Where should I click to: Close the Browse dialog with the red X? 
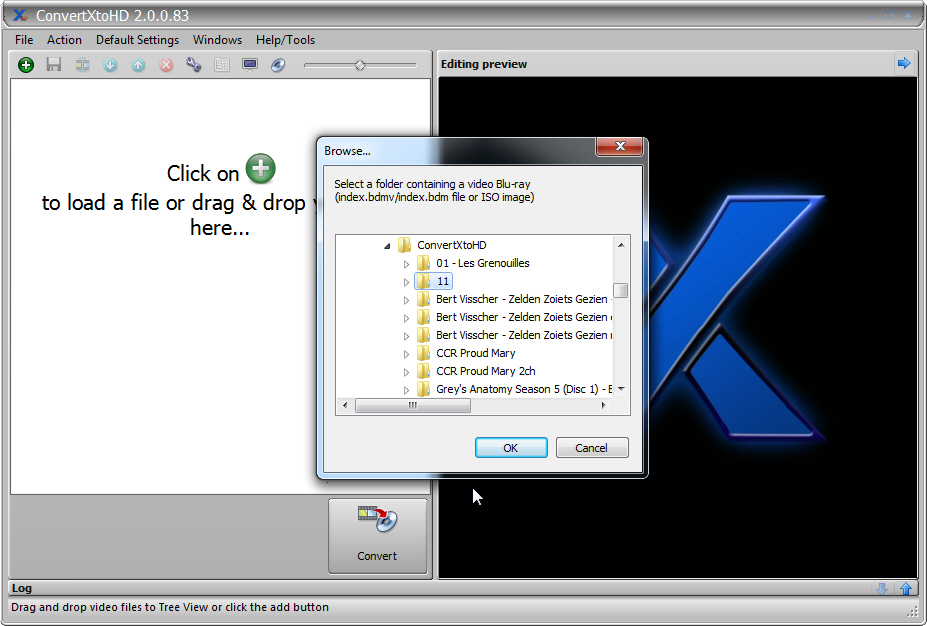(x=620, y=146)
